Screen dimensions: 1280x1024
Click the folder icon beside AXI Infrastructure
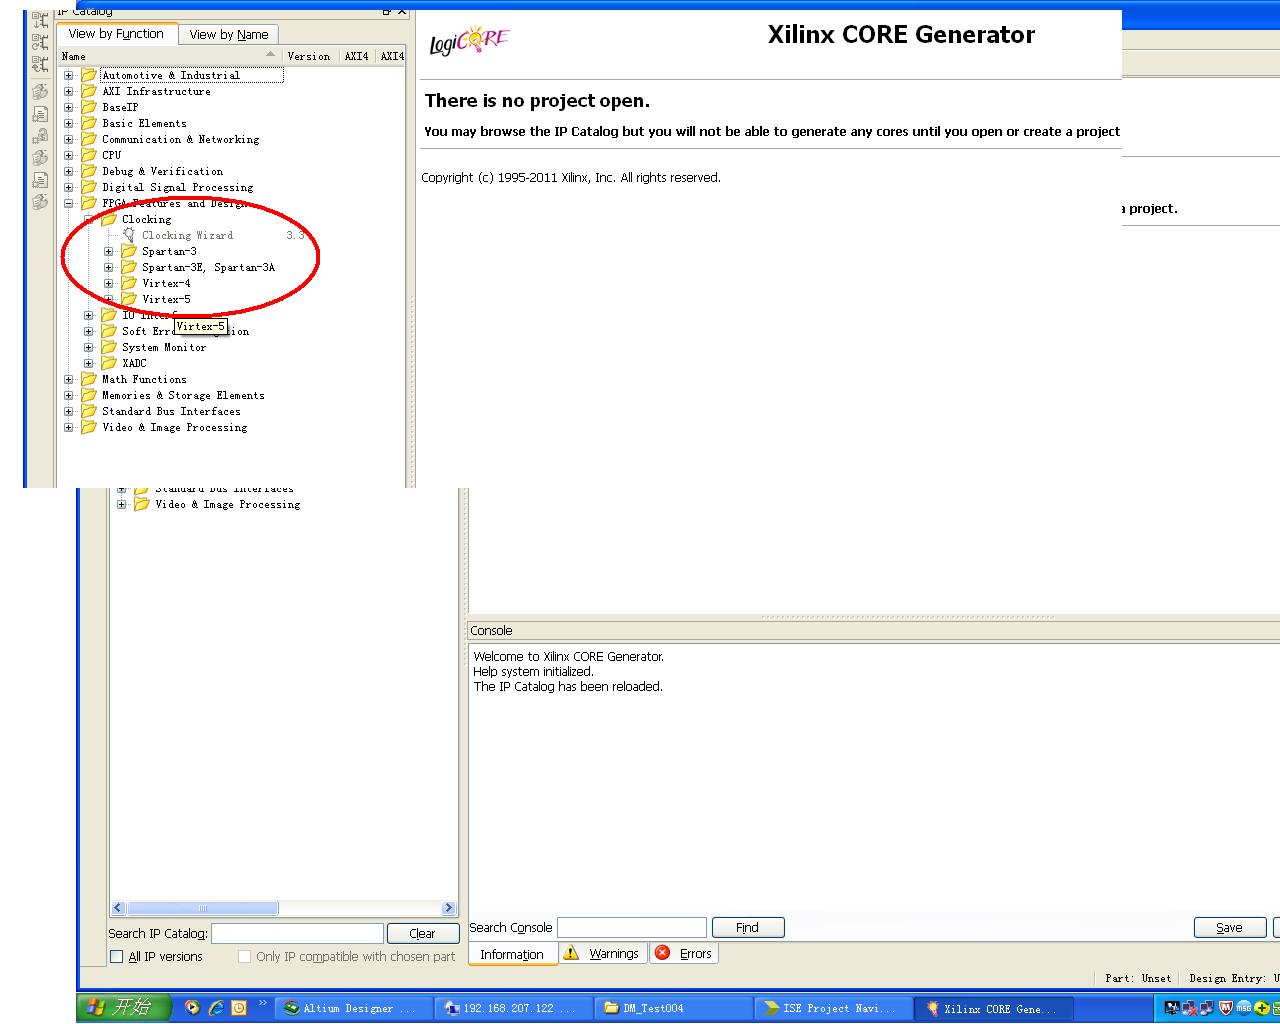coord(88,91)
